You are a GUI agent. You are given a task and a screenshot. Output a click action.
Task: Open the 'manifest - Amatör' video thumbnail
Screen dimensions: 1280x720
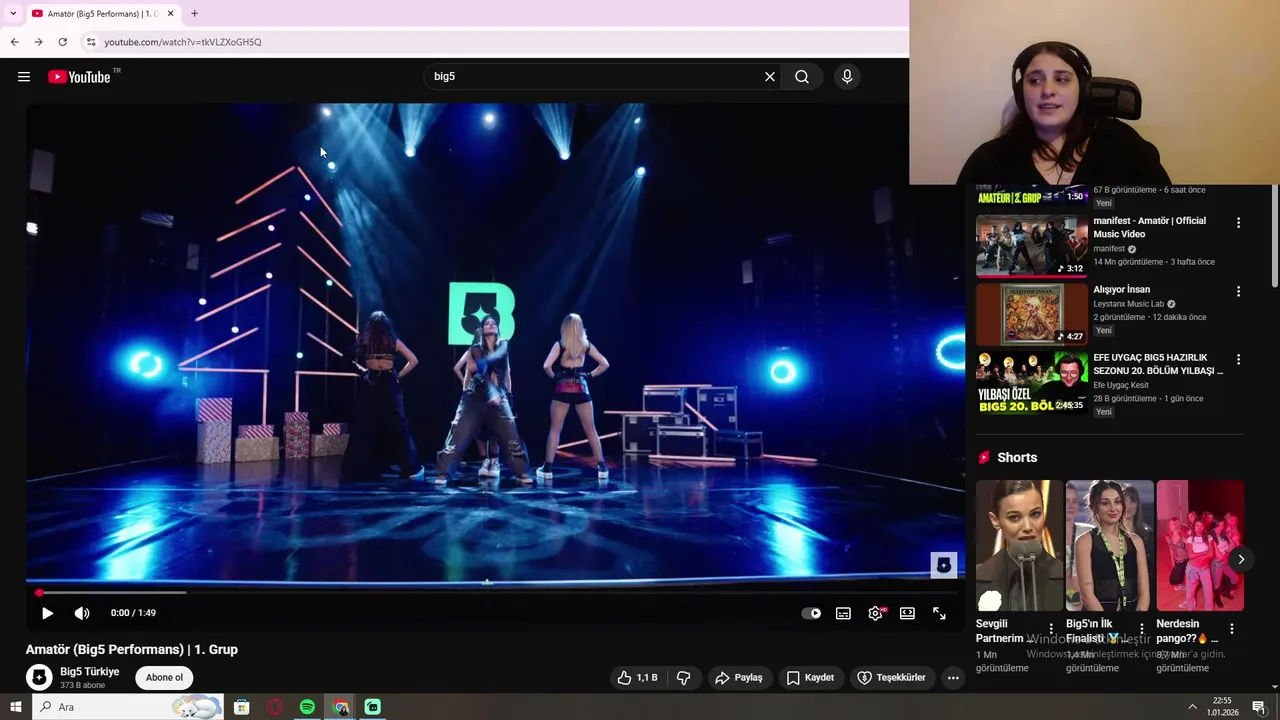tap(1032, 245)
